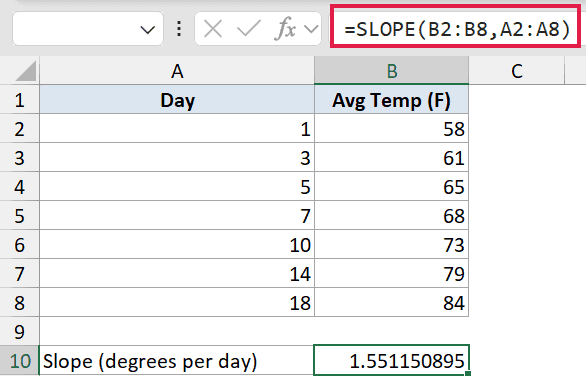The image size is (586, 376).
Task: Confirm entry with the checkmark icon
Action: point(249,29)
